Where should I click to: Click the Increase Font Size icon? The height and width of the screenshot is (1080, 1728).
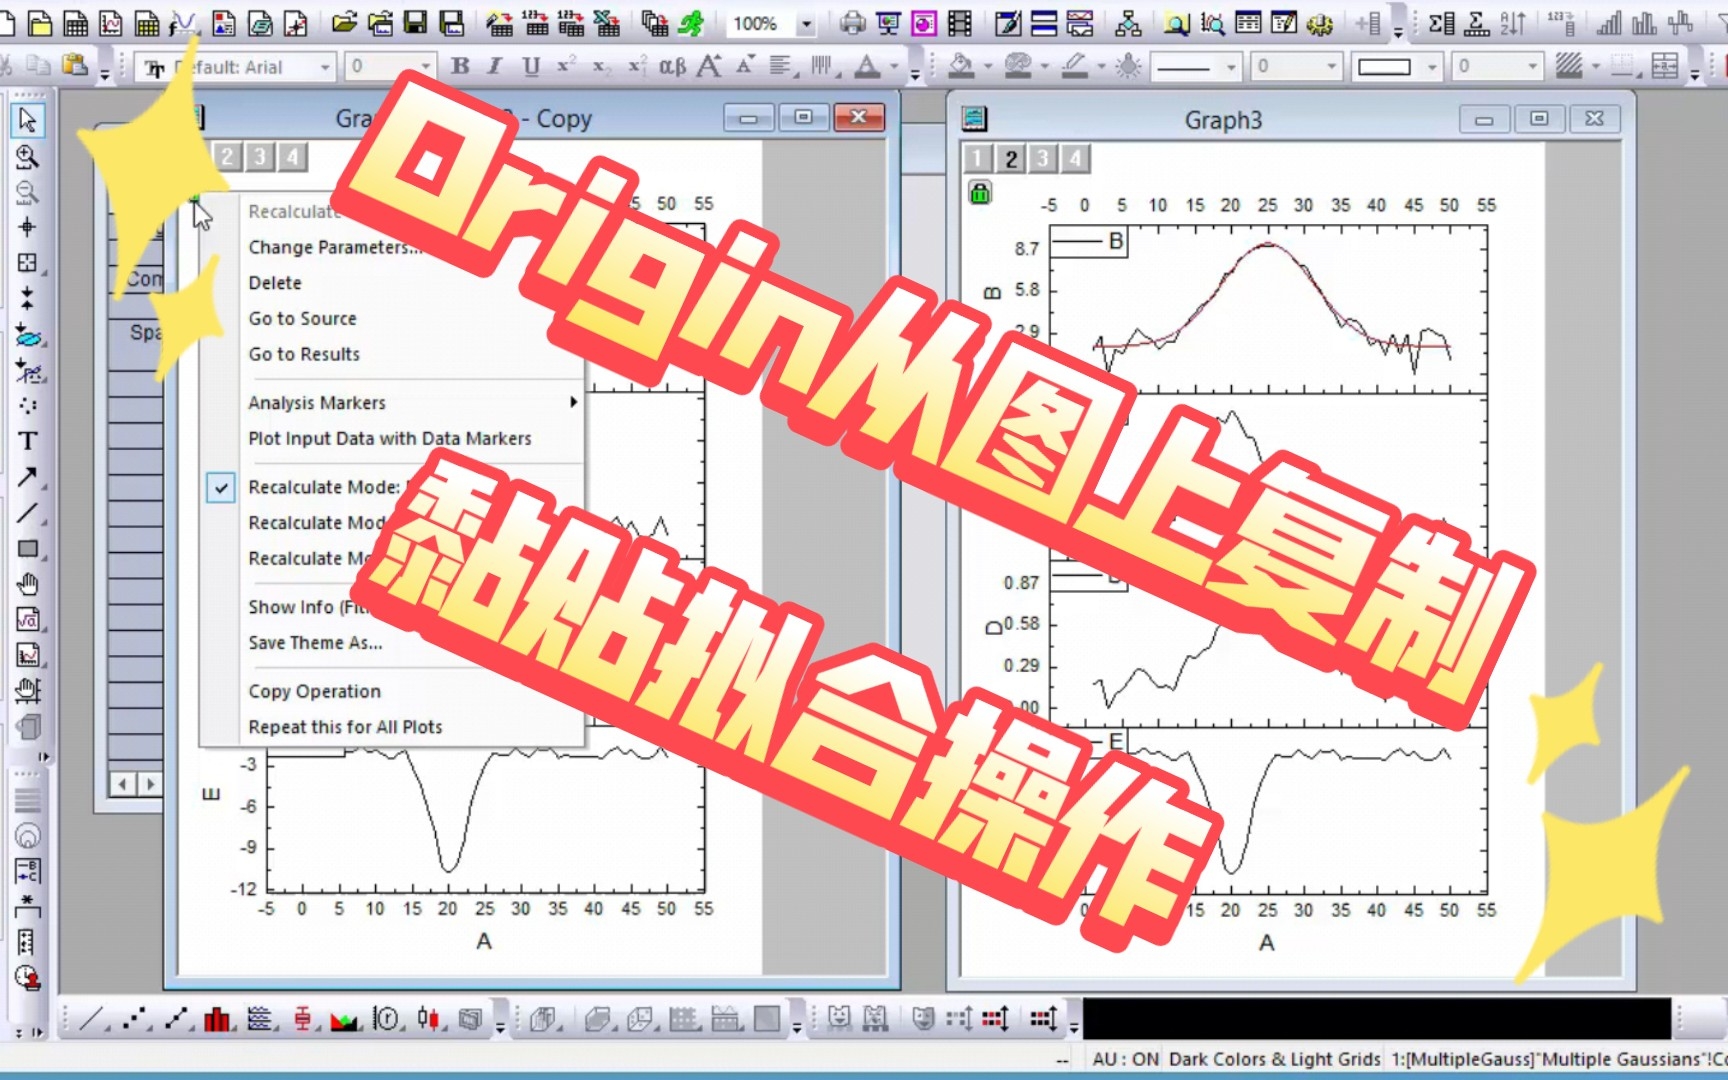709,66
